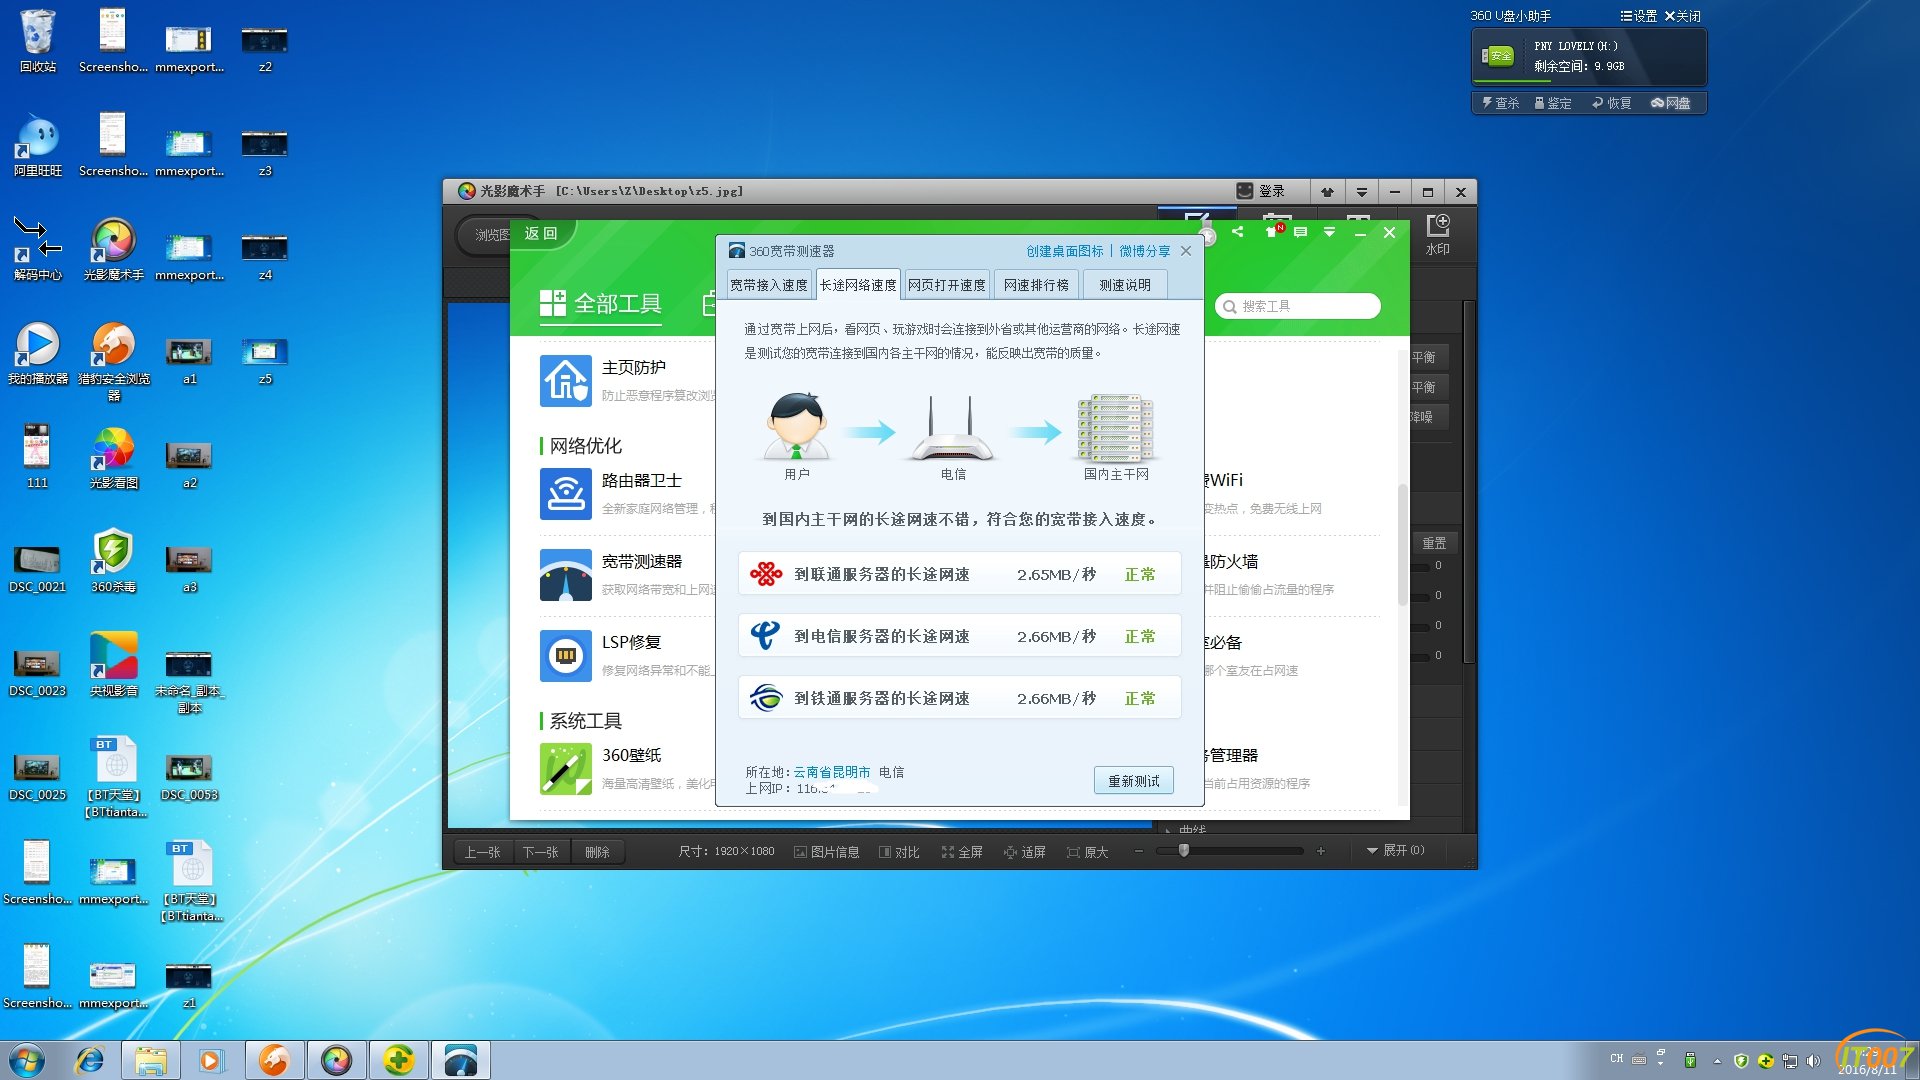This screenshot has width=1920, height=1080.
Task: Click the 恢复 button in U盘小助手
Action: (1612, 103)
